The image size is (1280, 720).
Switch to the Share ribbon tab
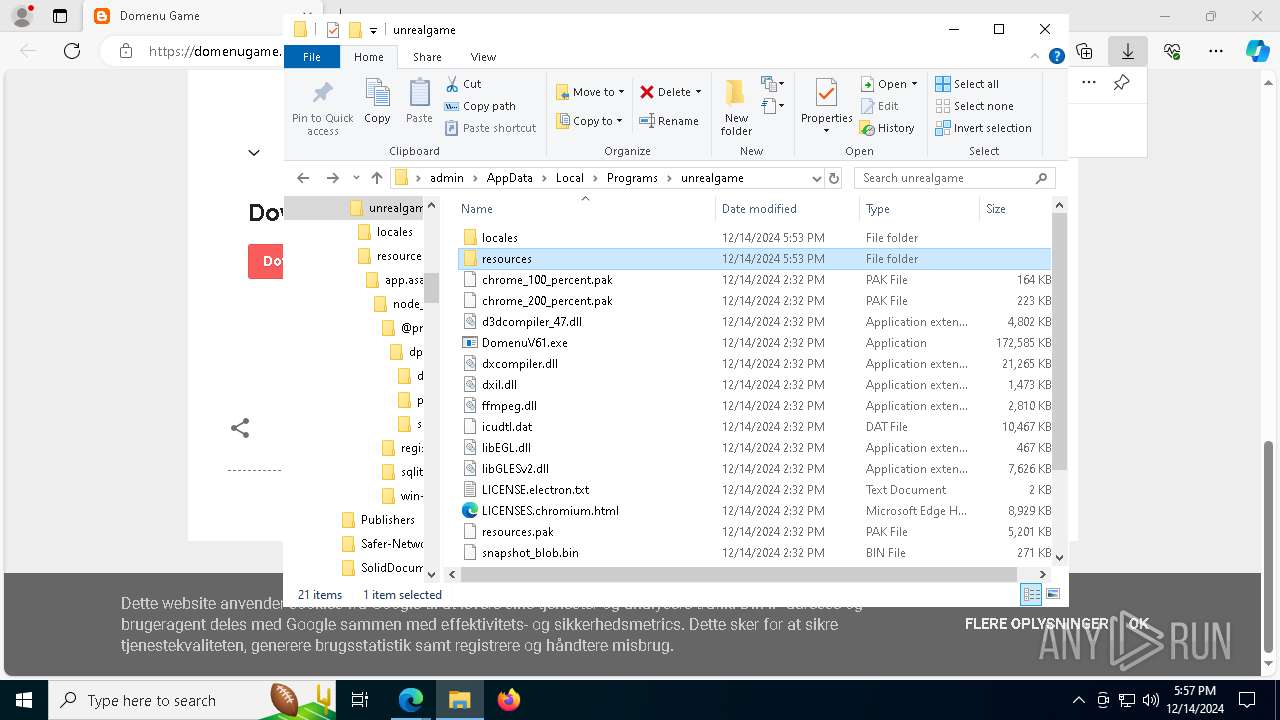click(x=427, y=57)
